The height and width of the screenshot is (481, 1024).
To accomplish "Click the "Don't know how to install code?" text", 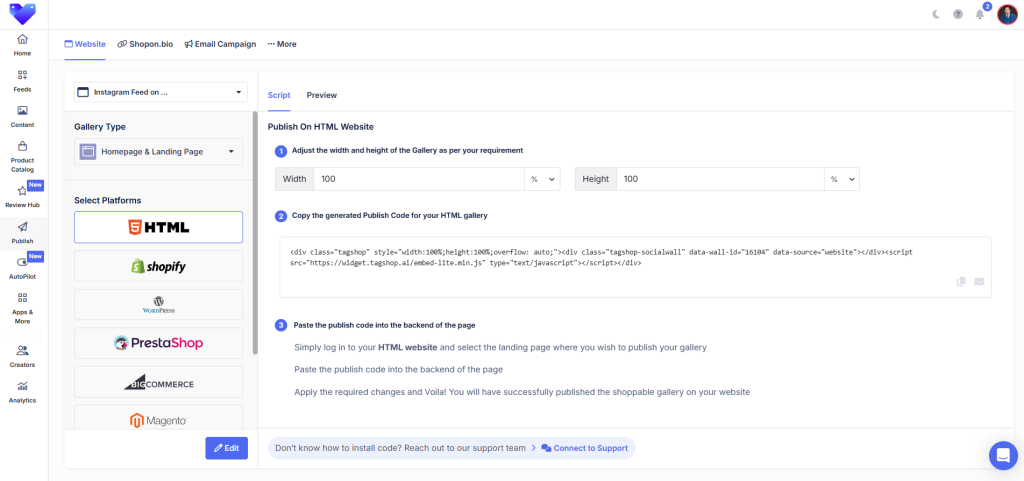I will point(400,448).
